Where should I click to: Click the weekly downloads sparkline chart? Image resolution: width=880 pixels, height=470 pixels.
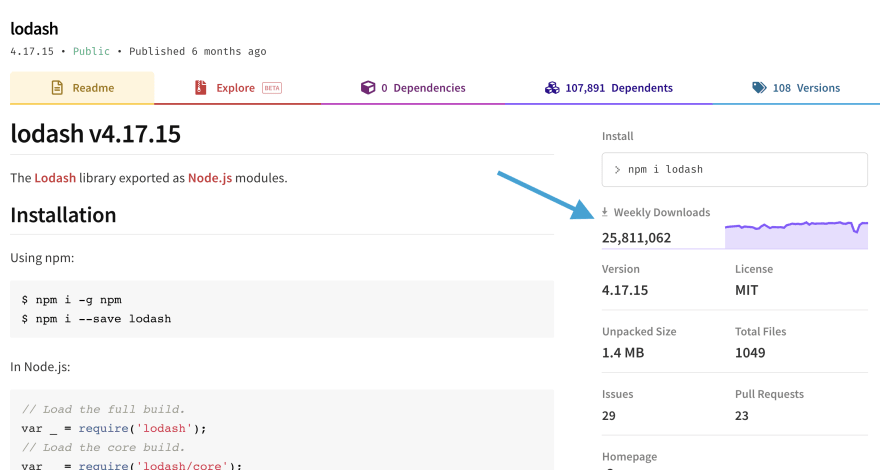796,235
